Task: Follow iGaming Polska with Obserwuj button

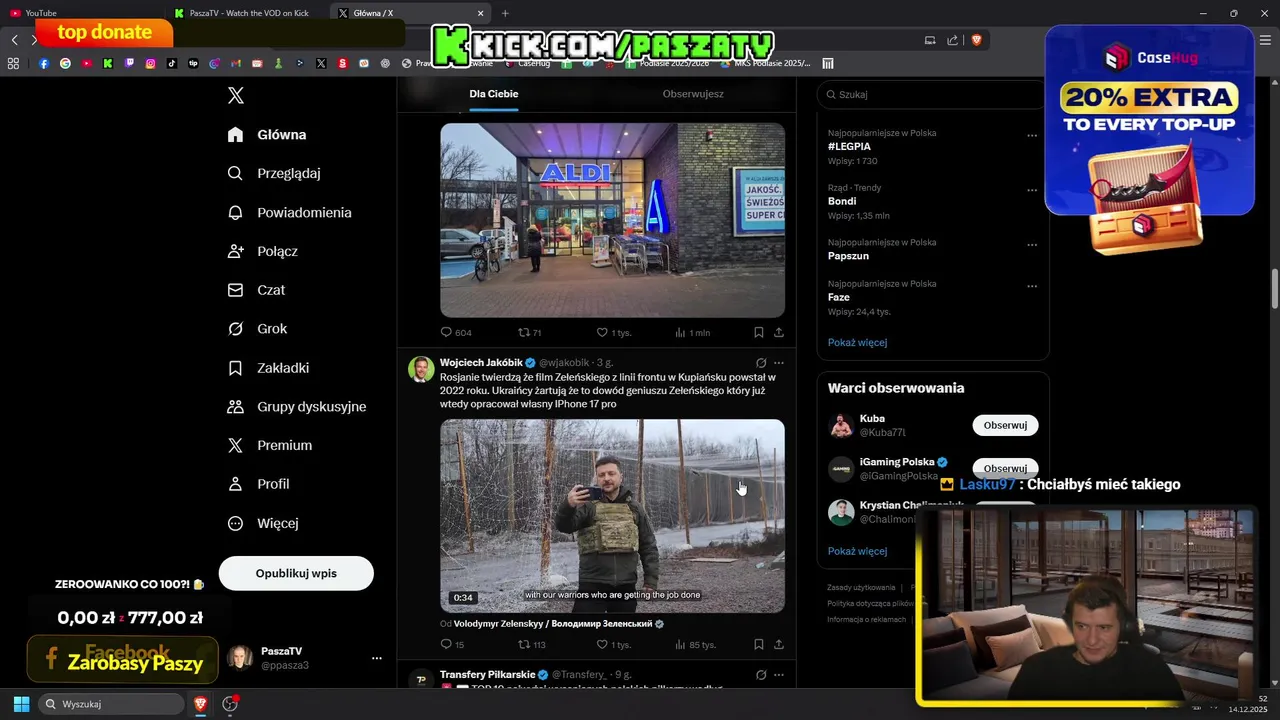Action: pos(1005,468)
